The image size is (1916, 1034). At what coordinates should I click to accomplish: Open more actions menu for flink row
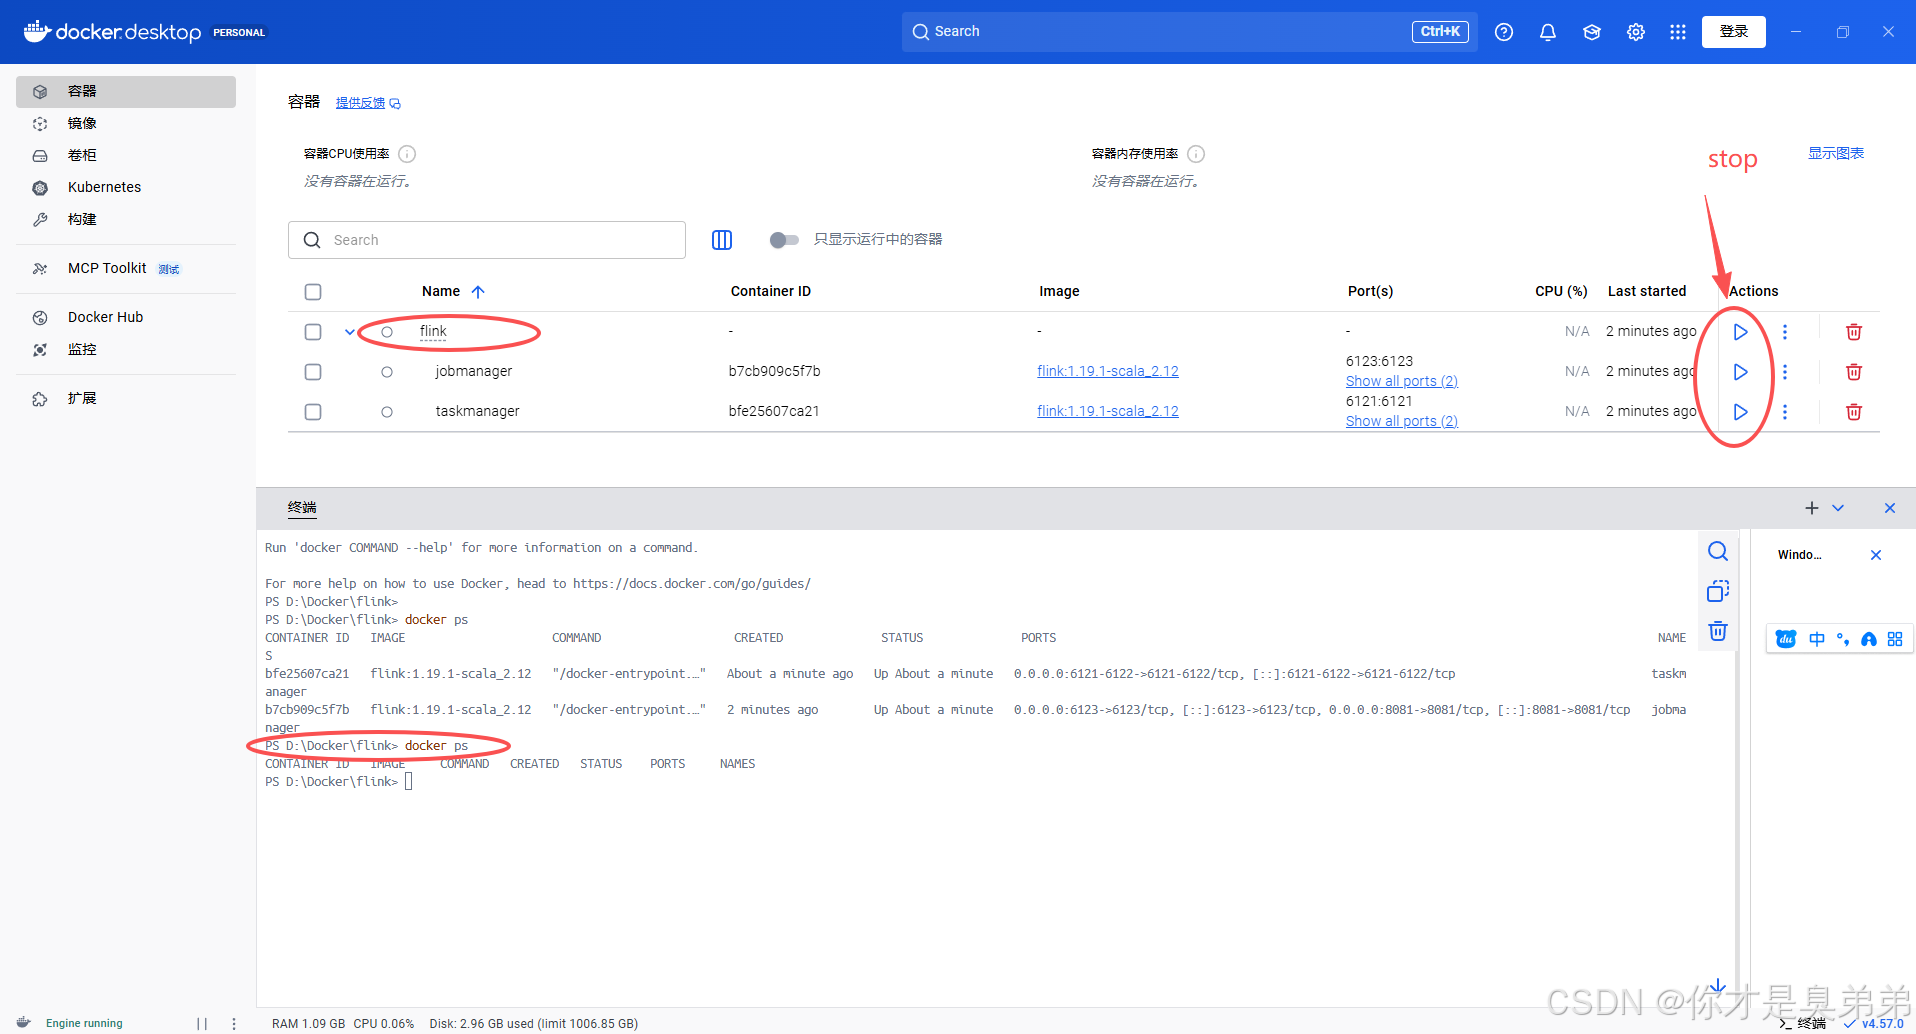click(x=1785, y=332)
